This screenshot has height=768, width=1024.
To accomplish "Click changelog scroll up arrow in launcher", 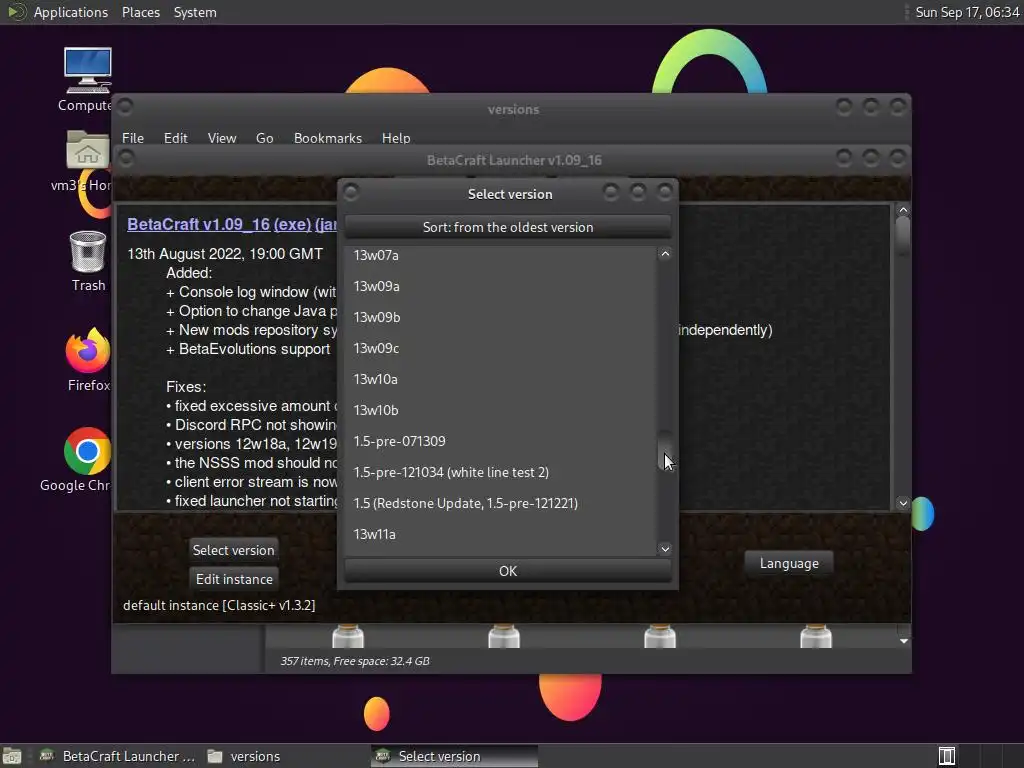I will [x=903, y=210].
